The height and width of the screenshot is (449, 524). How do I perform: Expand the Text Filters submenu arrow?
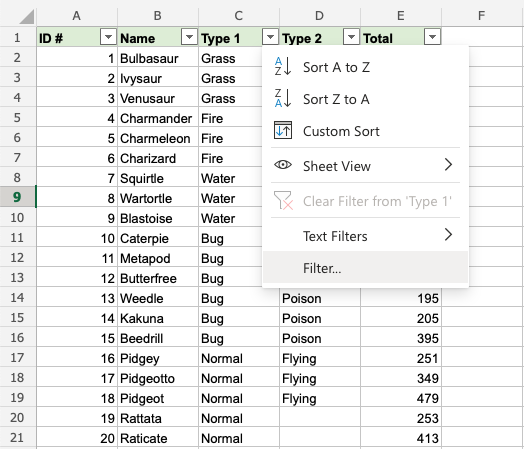click(x=448, y=235)
